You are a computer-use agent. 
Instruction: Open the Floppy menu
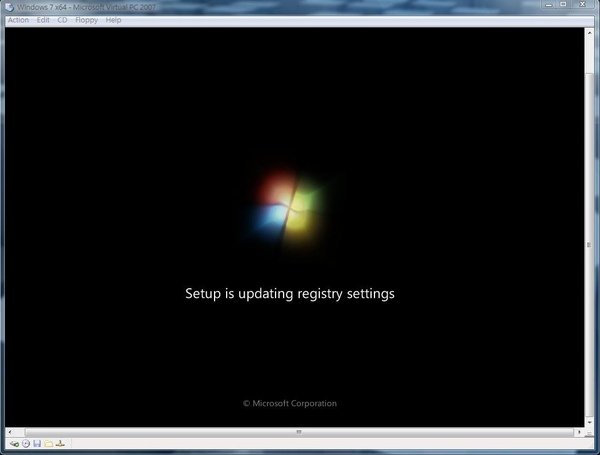pos(86,20)
